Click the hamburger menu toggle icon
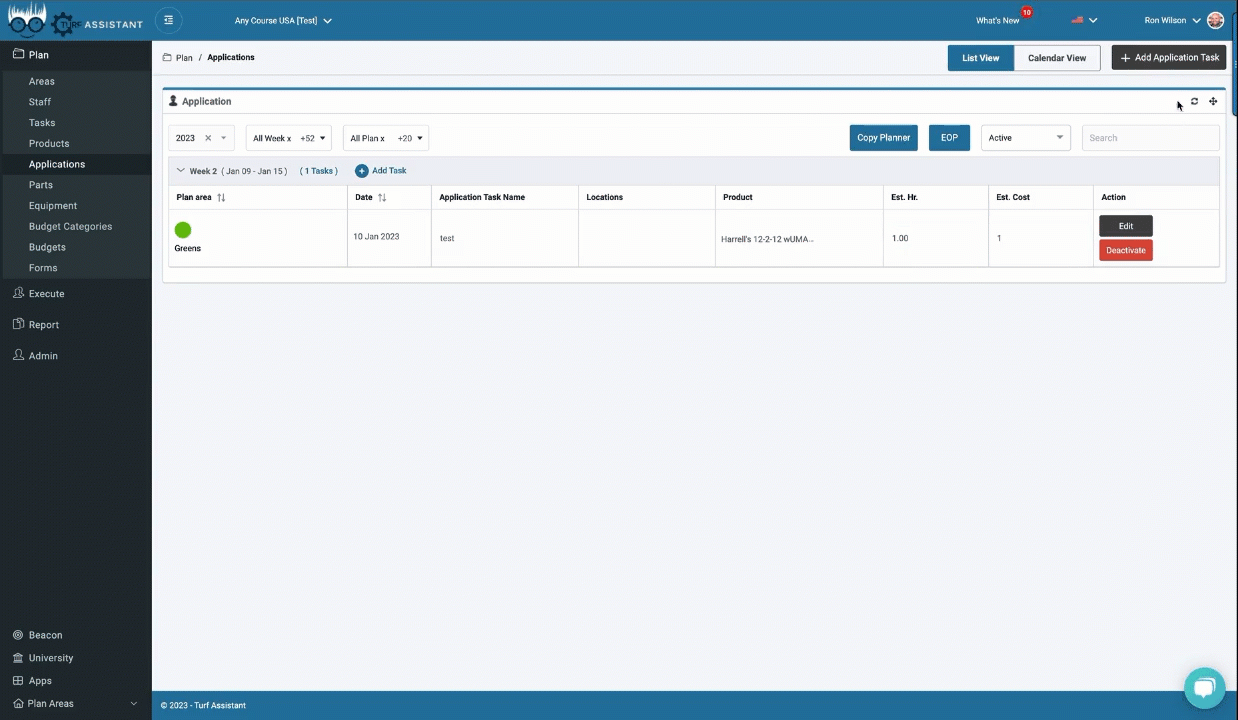 point(168,20)
